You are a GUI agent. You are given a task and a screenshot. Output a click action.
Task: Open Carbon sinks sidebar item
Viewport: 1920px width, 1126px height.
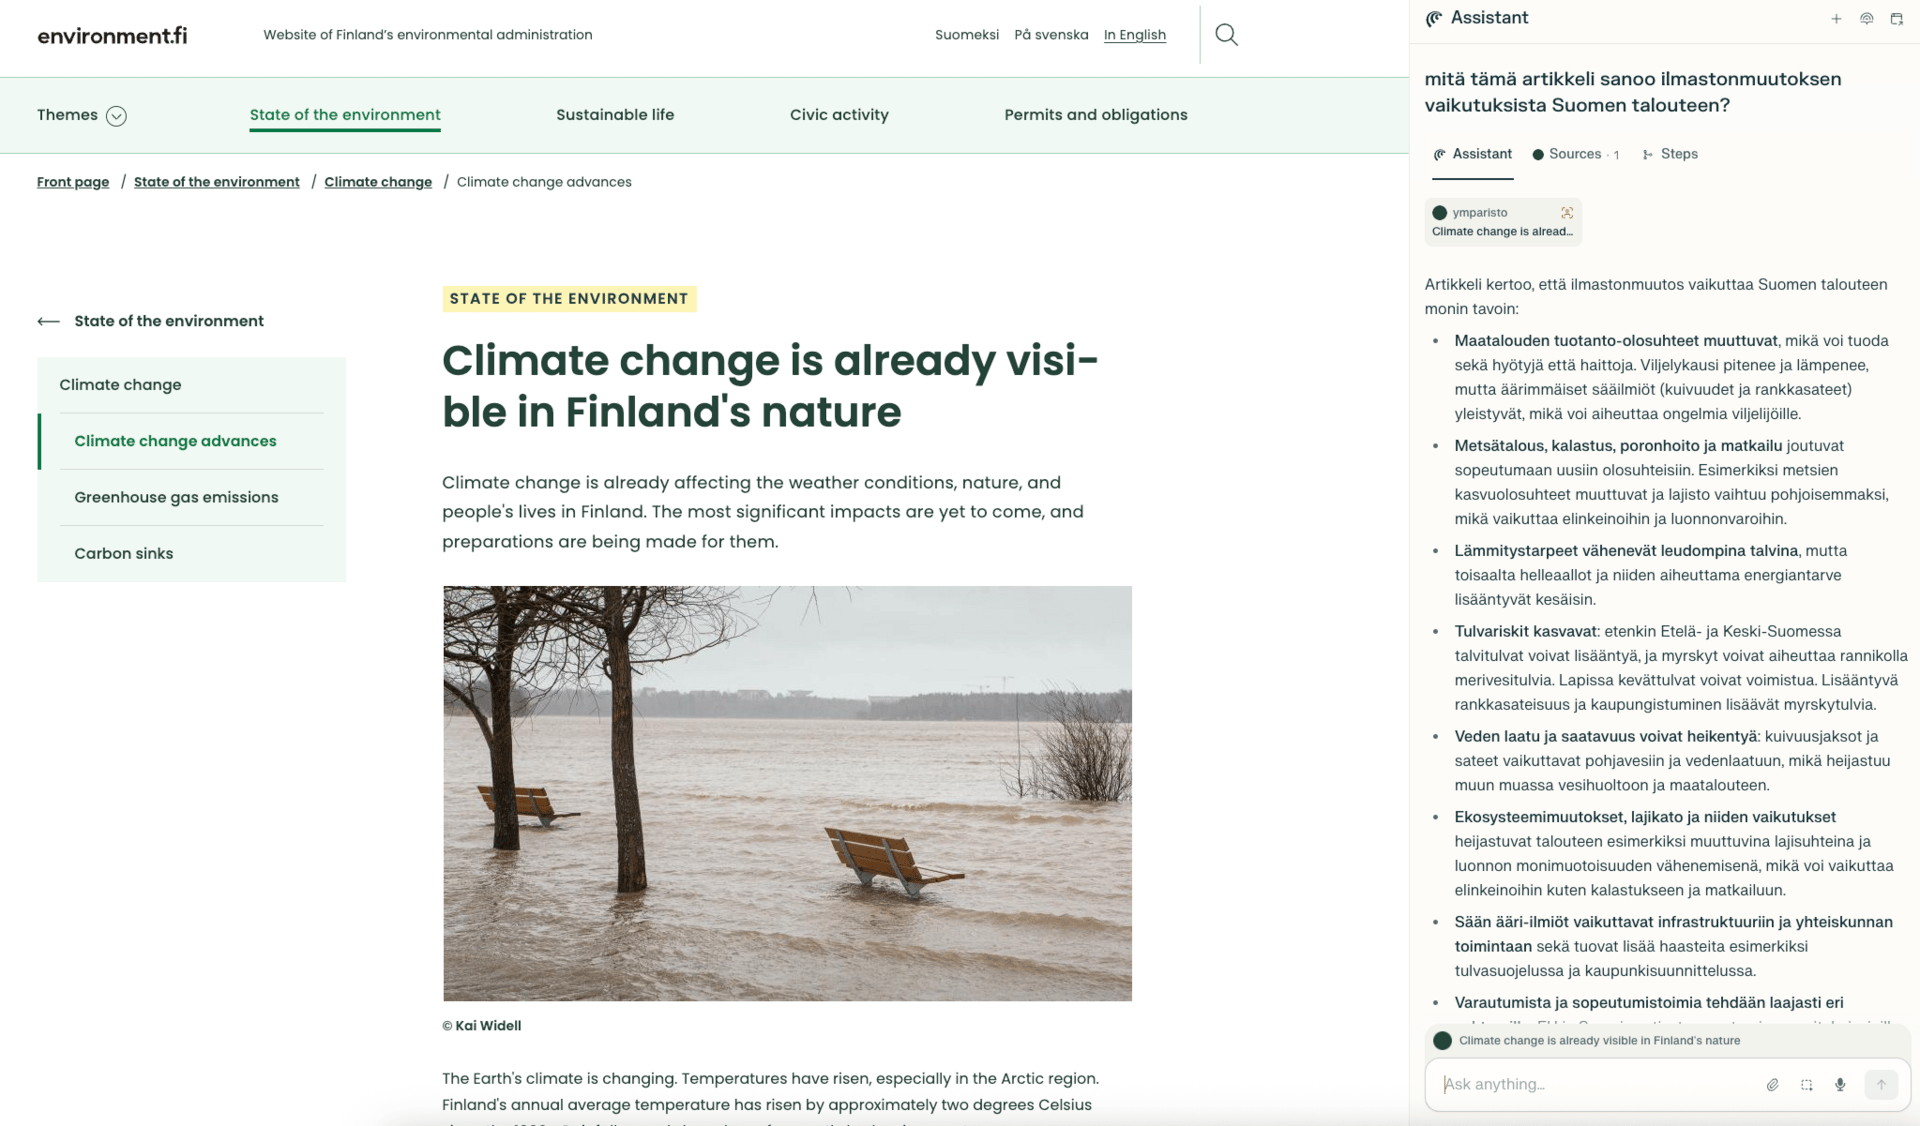point(123,553)
